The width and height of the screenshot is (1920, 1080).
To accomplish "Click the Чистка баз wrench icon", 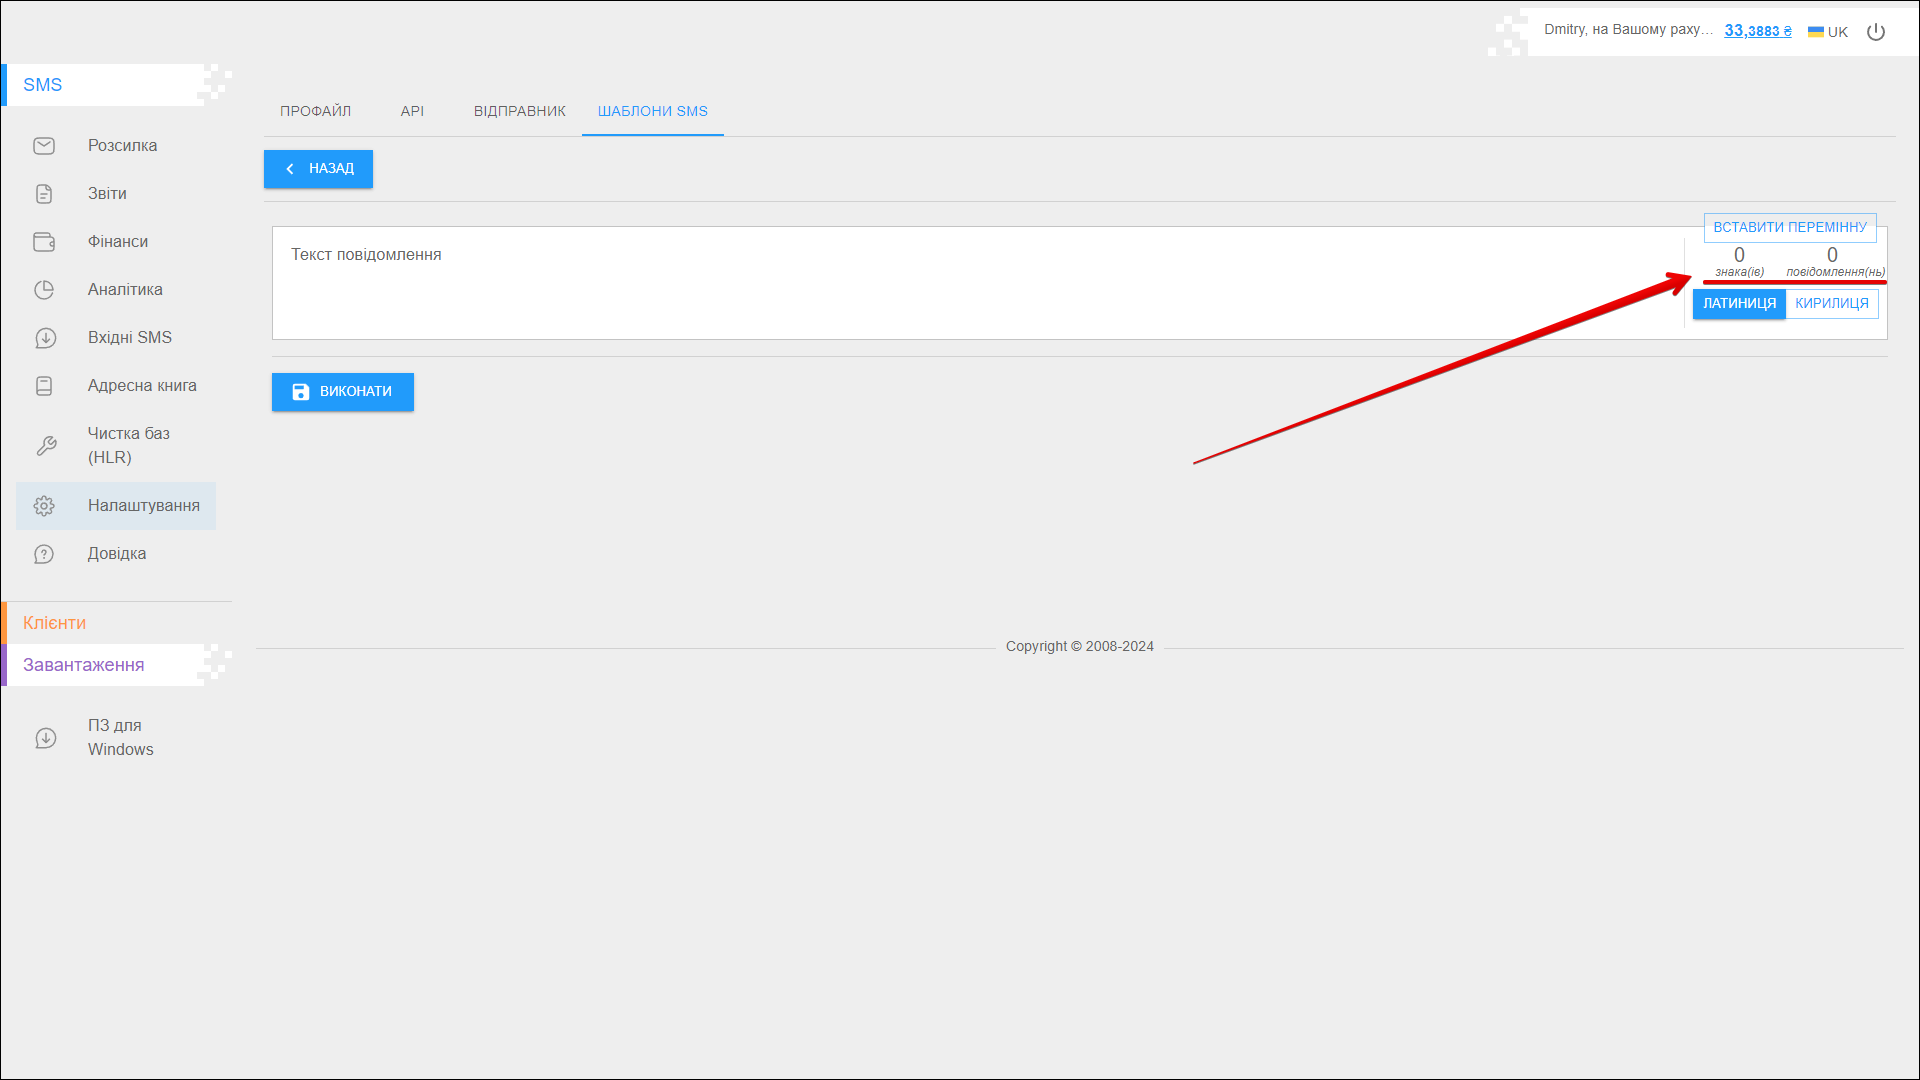I will [46, 446].
